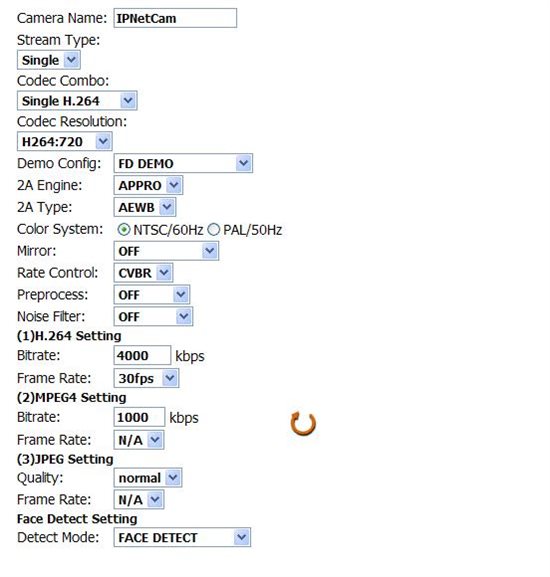This screenshot has height=577, width=550.
Task: Click the MPEG4 Bitrate field showing 1000
Action: click(139, 417)
